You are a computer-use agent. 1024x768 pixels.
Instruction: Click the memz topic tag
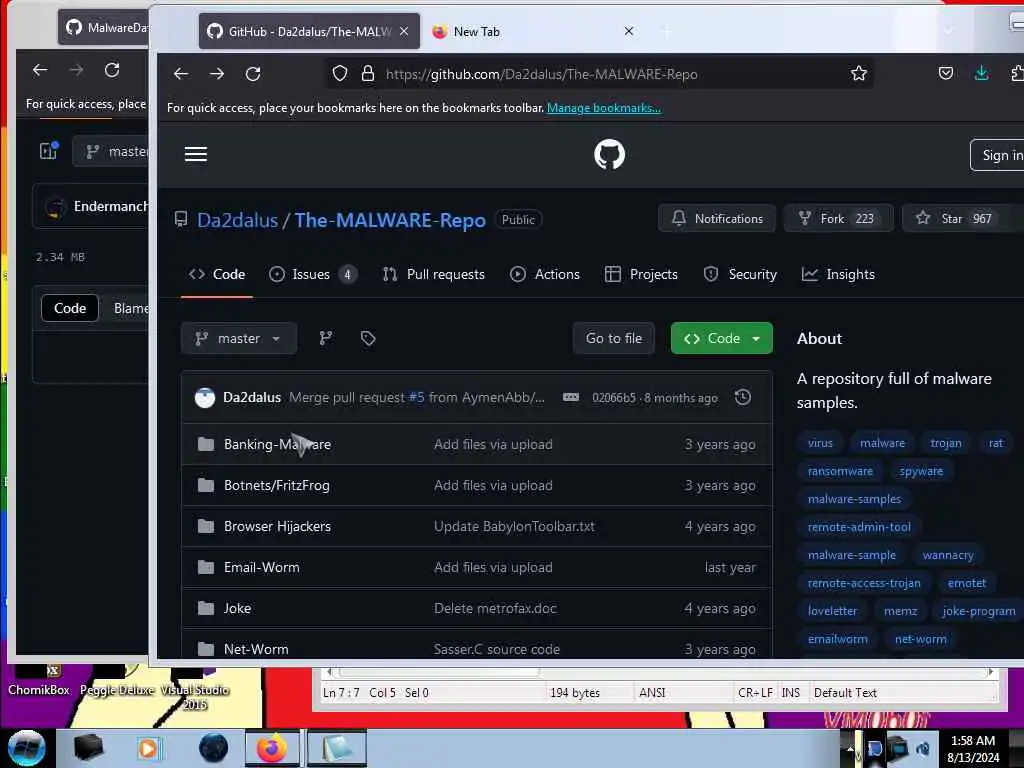pos(901,611)
